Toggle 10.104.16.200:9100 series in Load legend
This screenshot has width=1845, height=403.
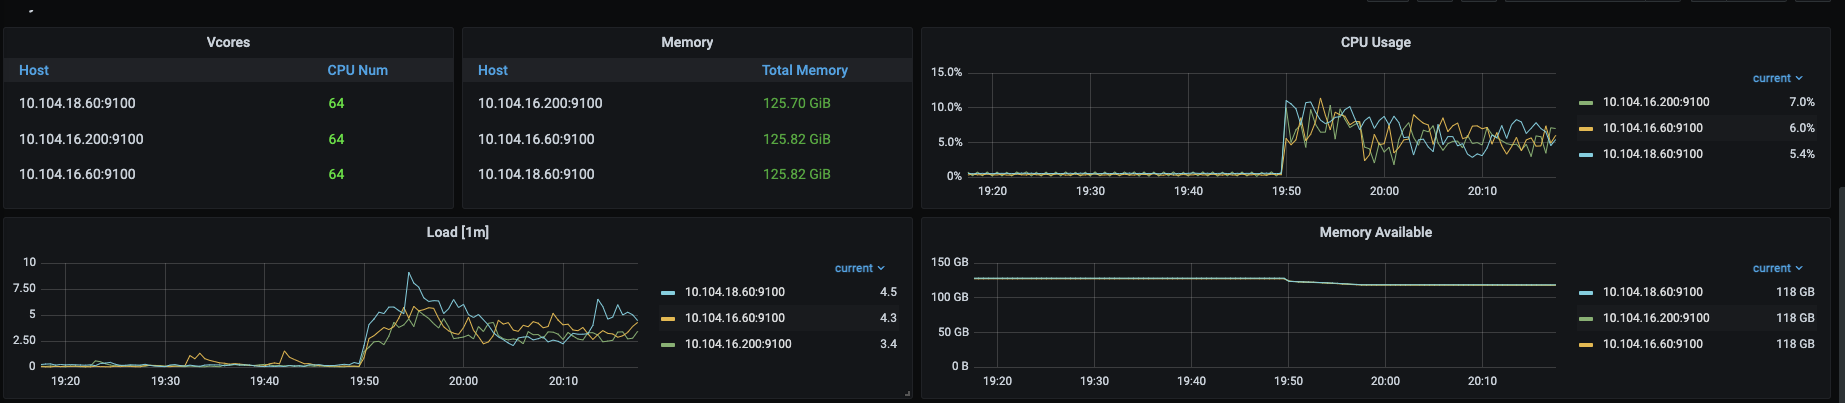(737, 344)
